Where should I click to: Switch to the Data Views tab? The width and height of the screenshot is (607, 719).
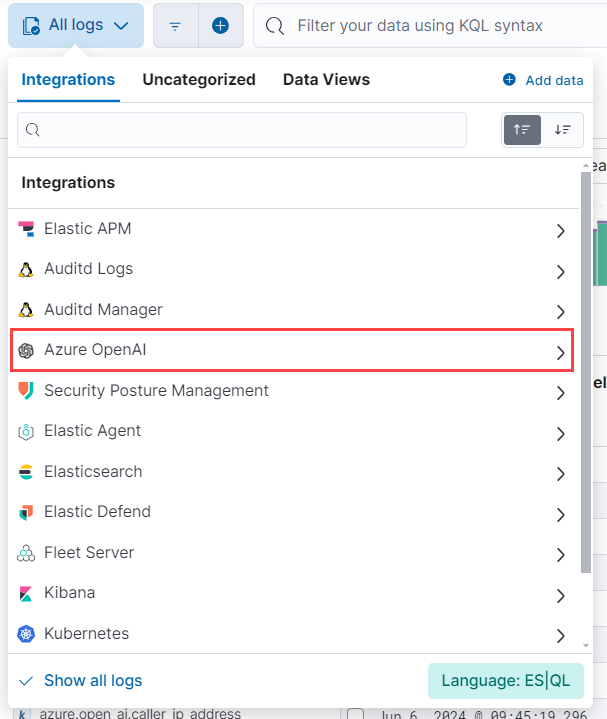coord(326,80)
